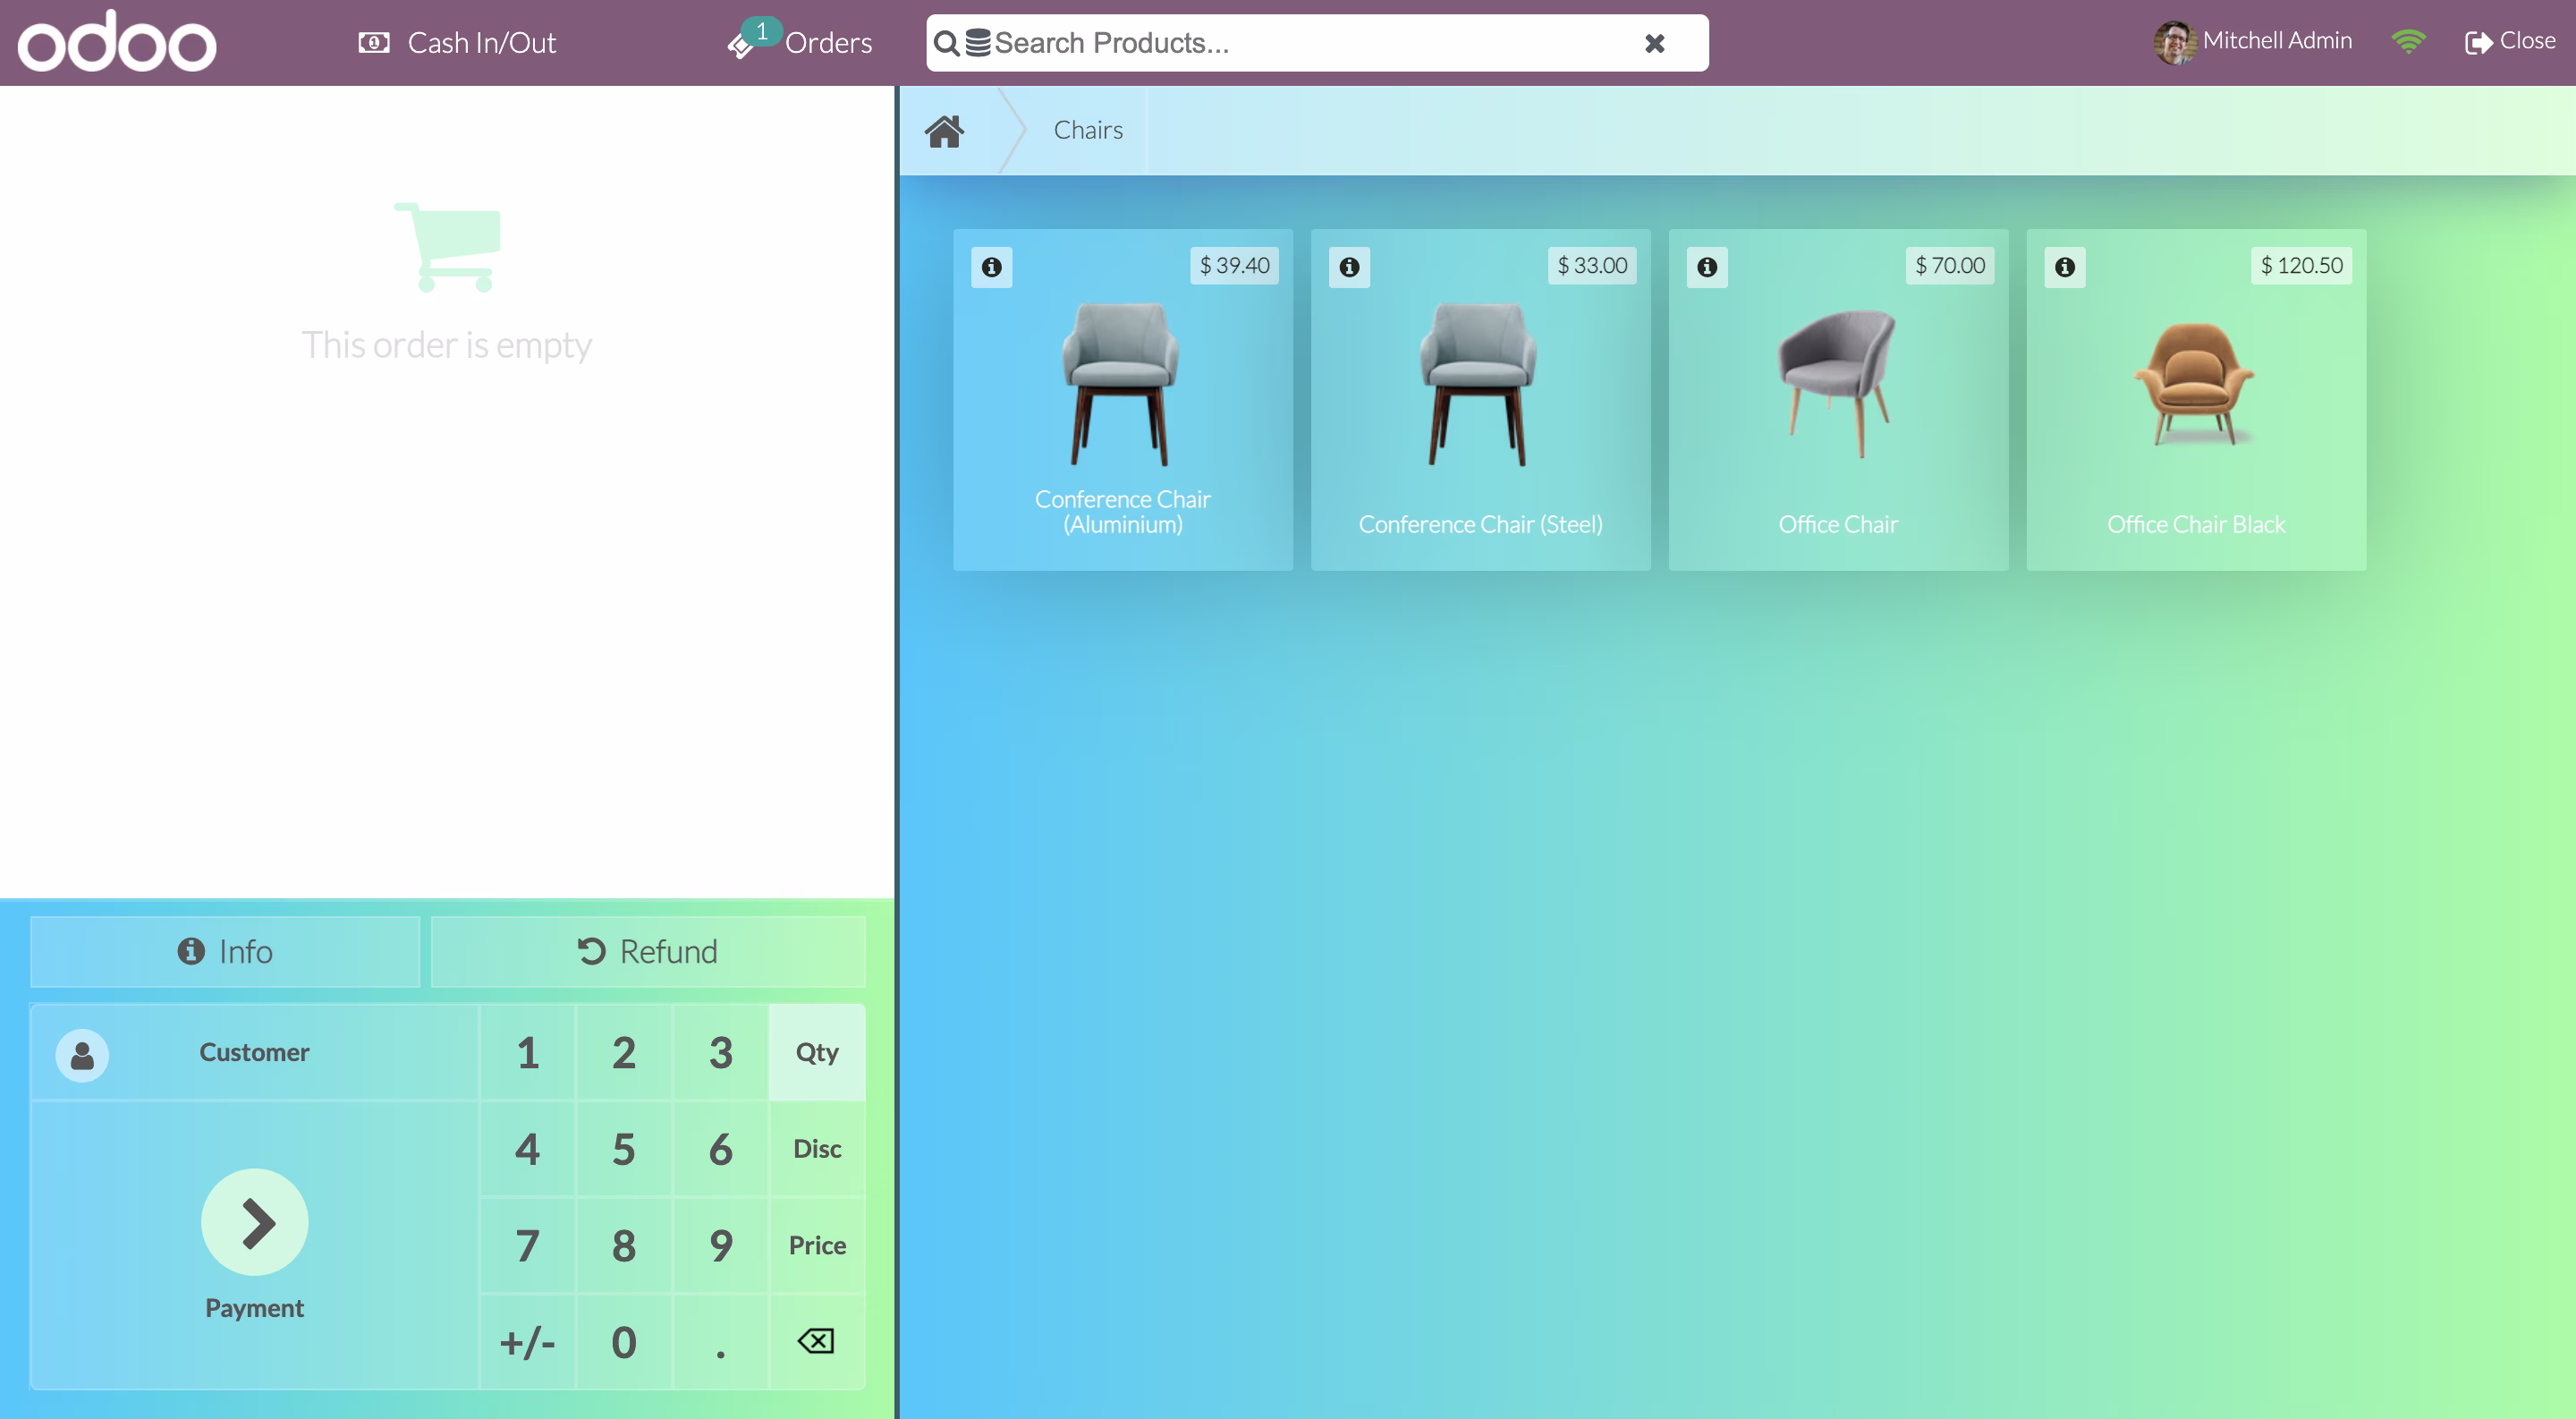Go to home category
This screenshot has height=1419, width=2576.
coord(944,131)
